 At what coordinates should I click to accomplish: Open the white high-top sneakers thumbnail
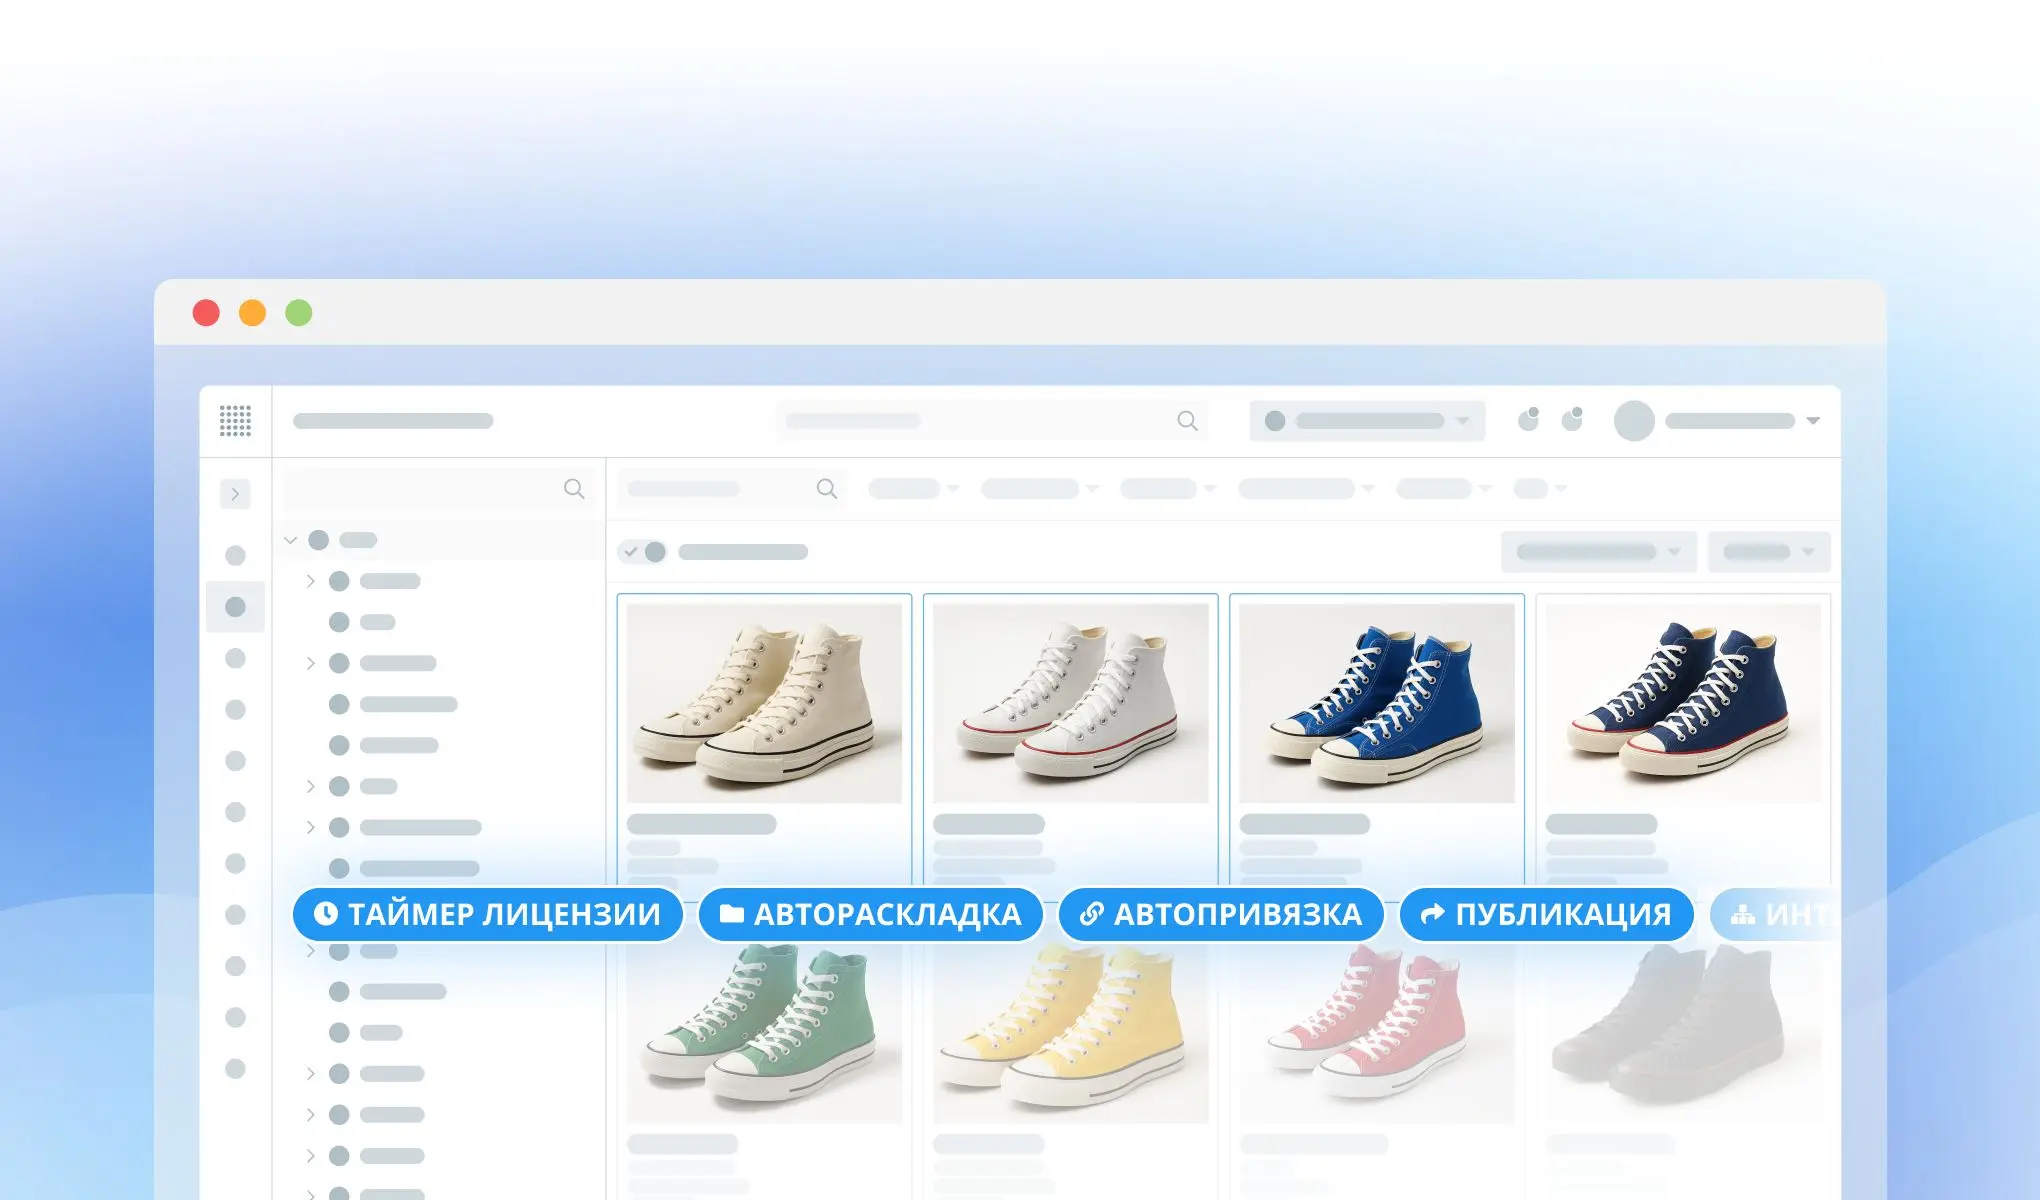coord(1070,703)
